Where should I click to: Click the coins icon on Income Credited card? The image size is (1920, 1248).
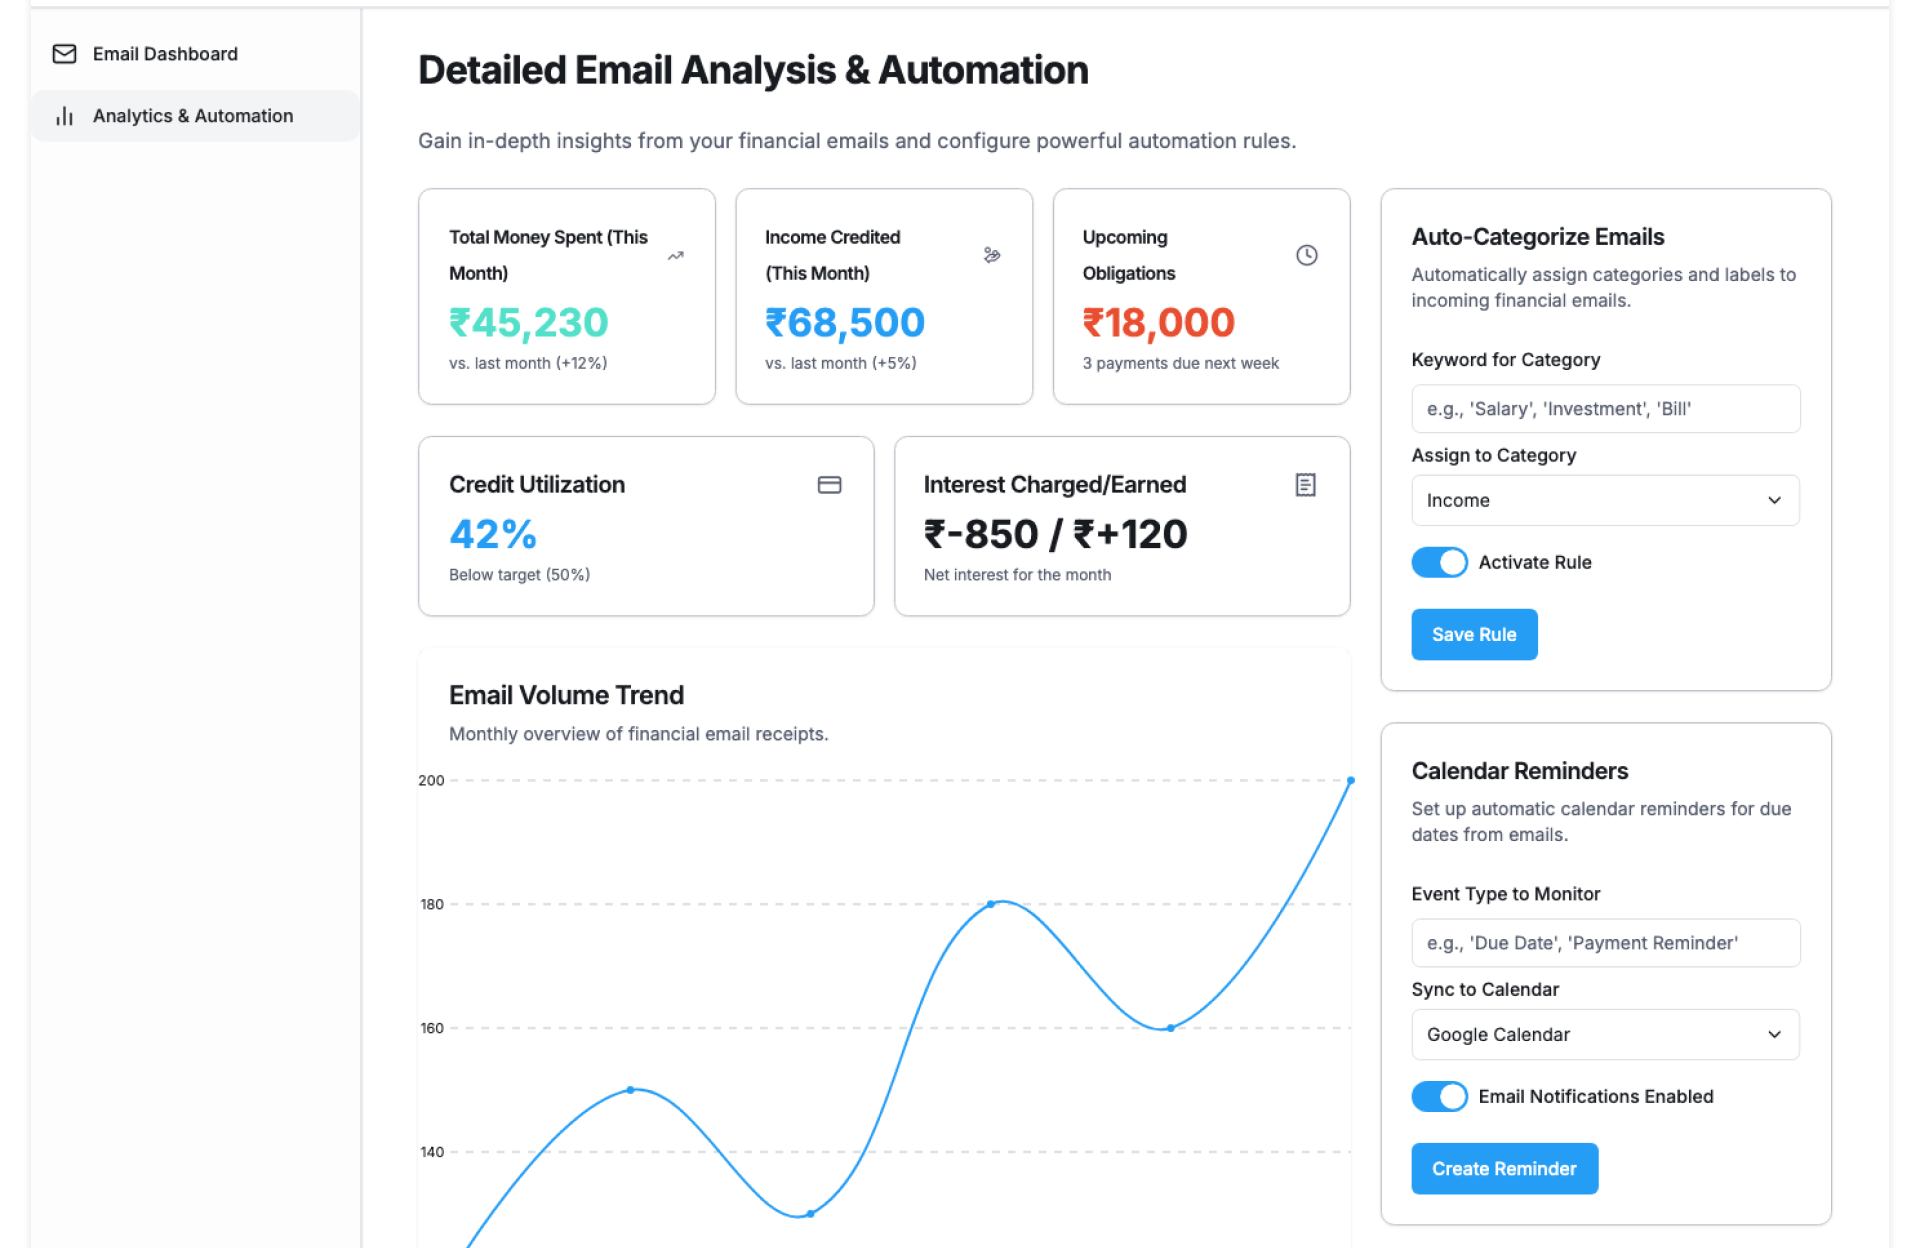point(991,256)
